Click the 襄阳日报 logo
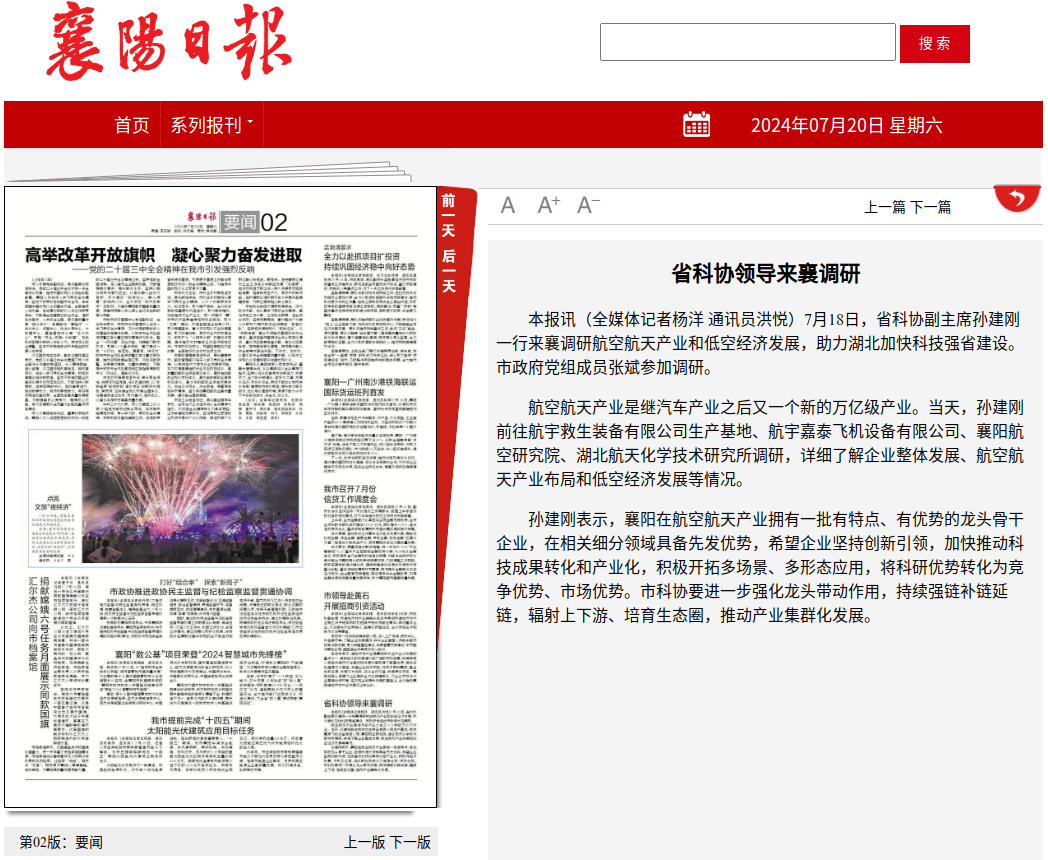 pyautogui.click(x=166, y=42)
